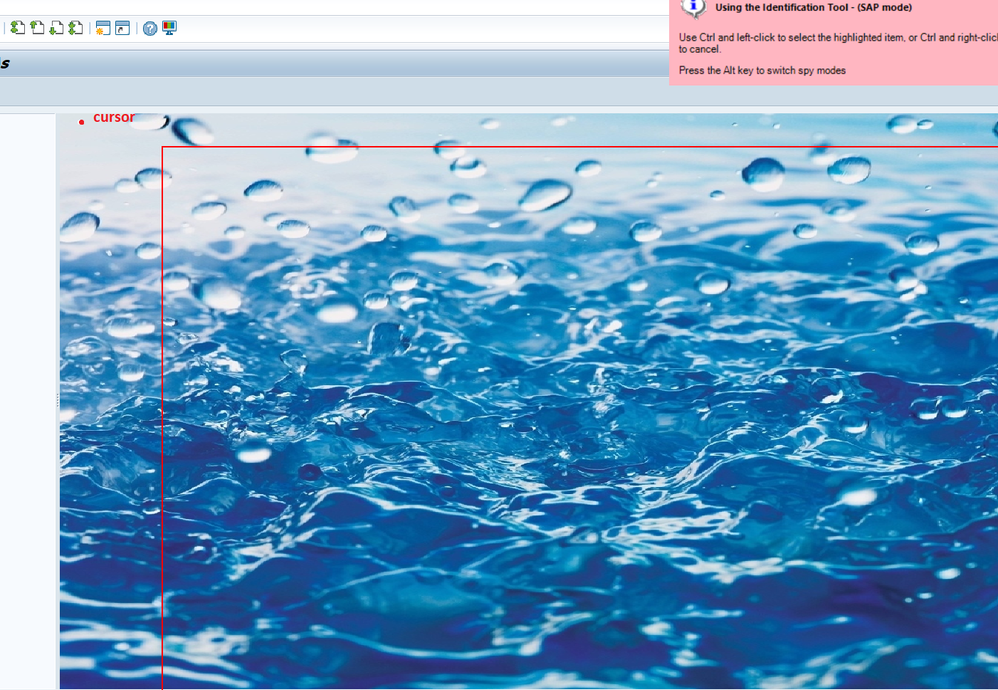
Task: Click the next page icon
Action: coord(57,28)
